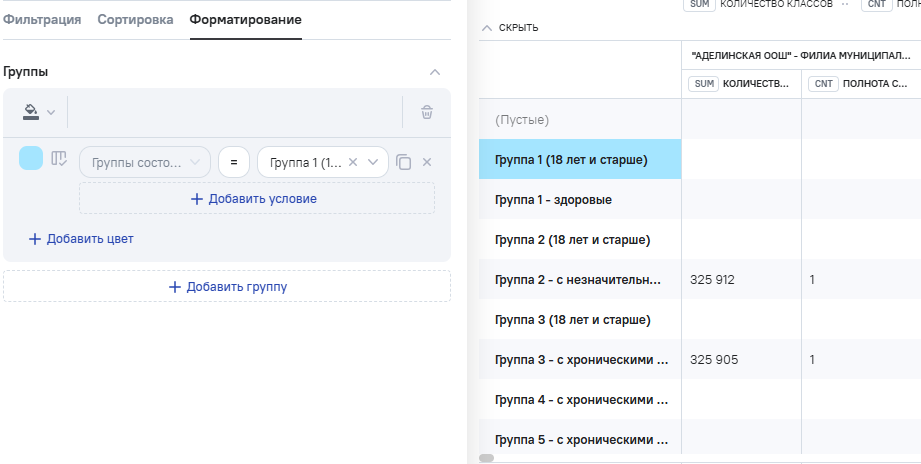Change the equals operator button

click(233, 162)
